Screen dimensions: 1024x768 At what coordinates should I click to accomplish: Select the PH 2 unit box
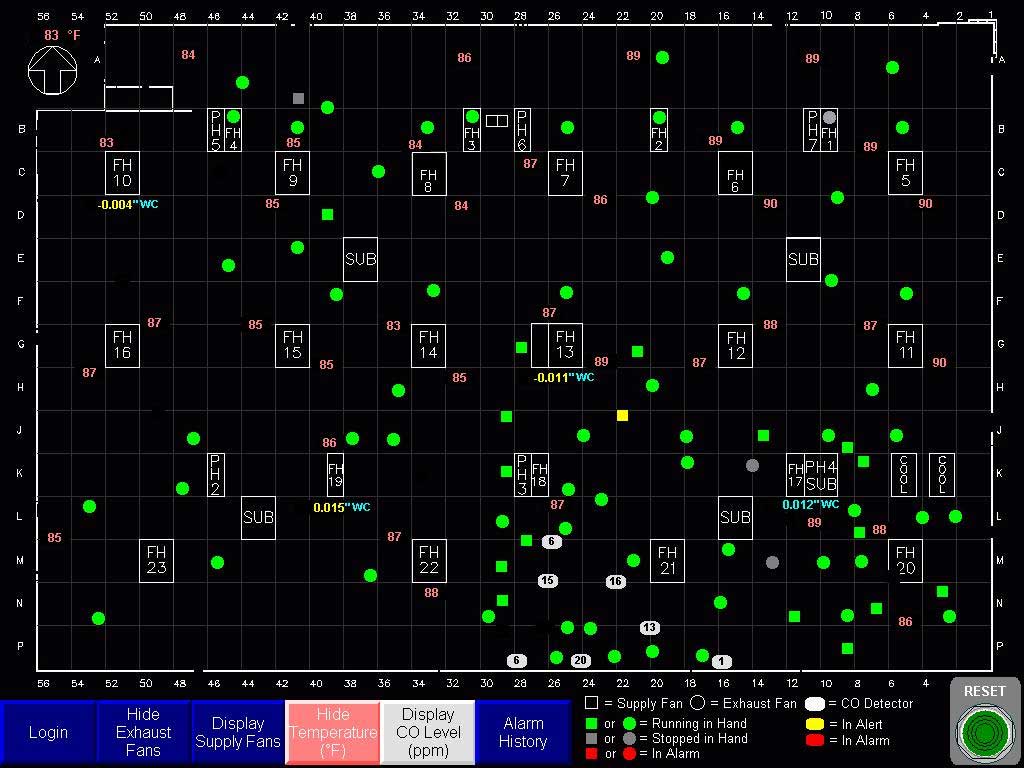point(216,475)
